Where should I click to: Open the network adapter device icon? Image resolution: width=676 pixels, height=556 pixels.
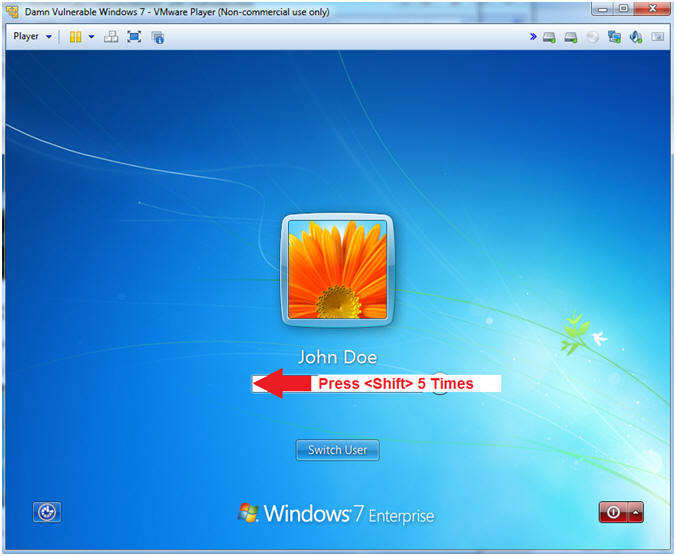point(614,37)
